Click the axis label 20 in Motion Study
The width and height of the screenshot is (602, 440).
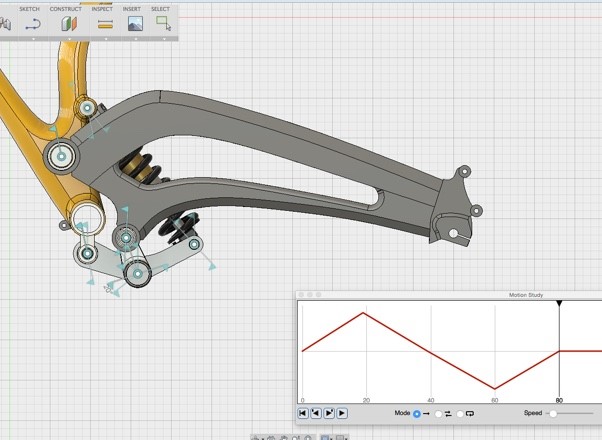tap(366, 400)
